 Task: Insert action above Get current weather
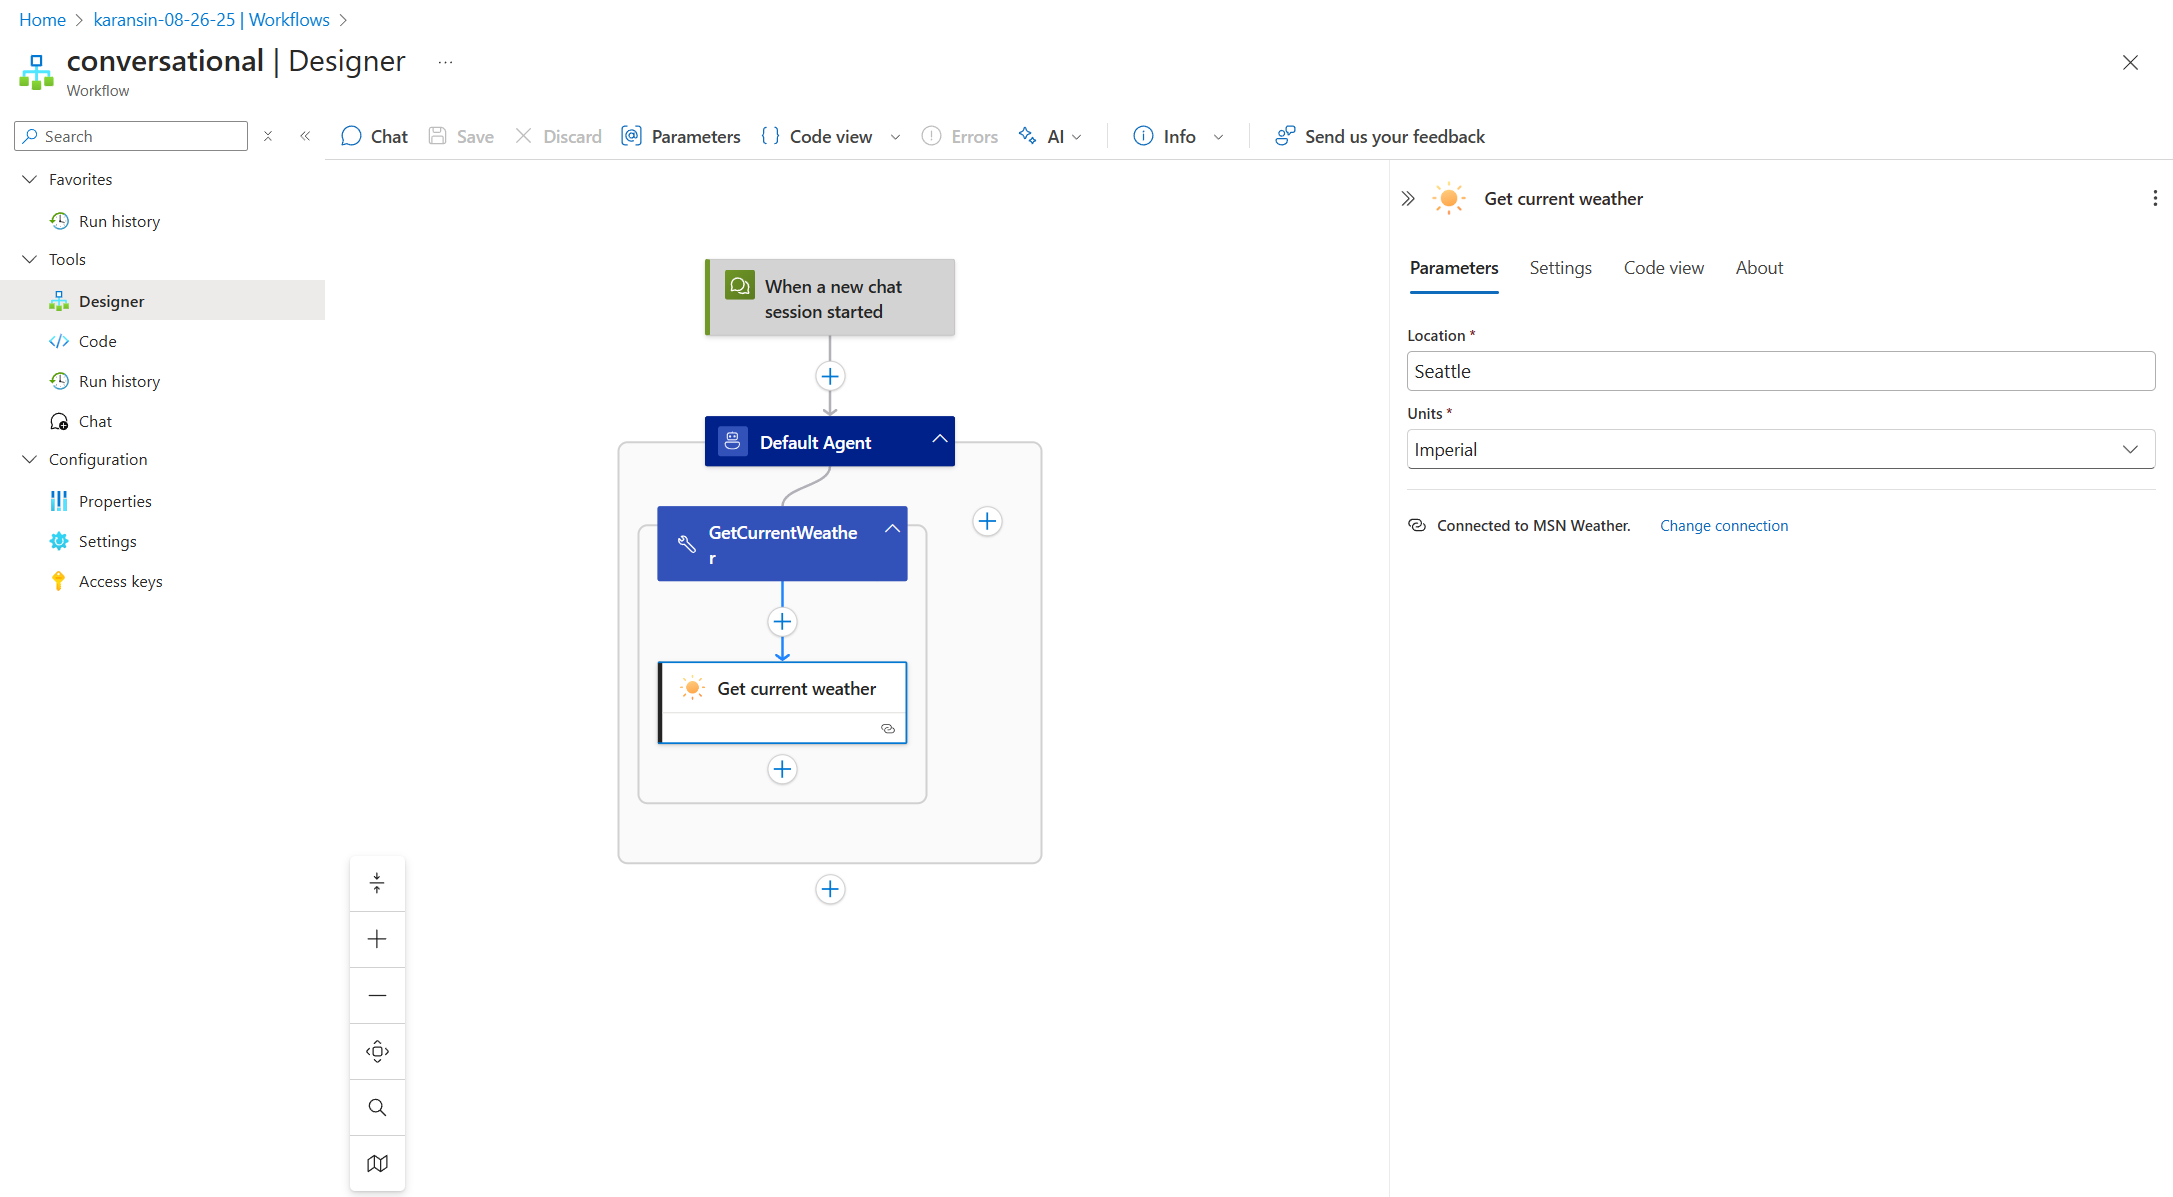(782, 622)
